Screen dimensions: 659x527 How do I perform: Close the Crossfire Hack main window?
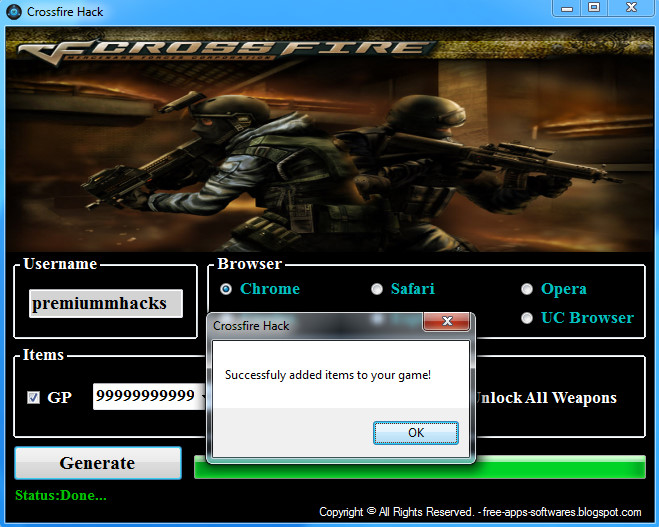tap(631, 8)
